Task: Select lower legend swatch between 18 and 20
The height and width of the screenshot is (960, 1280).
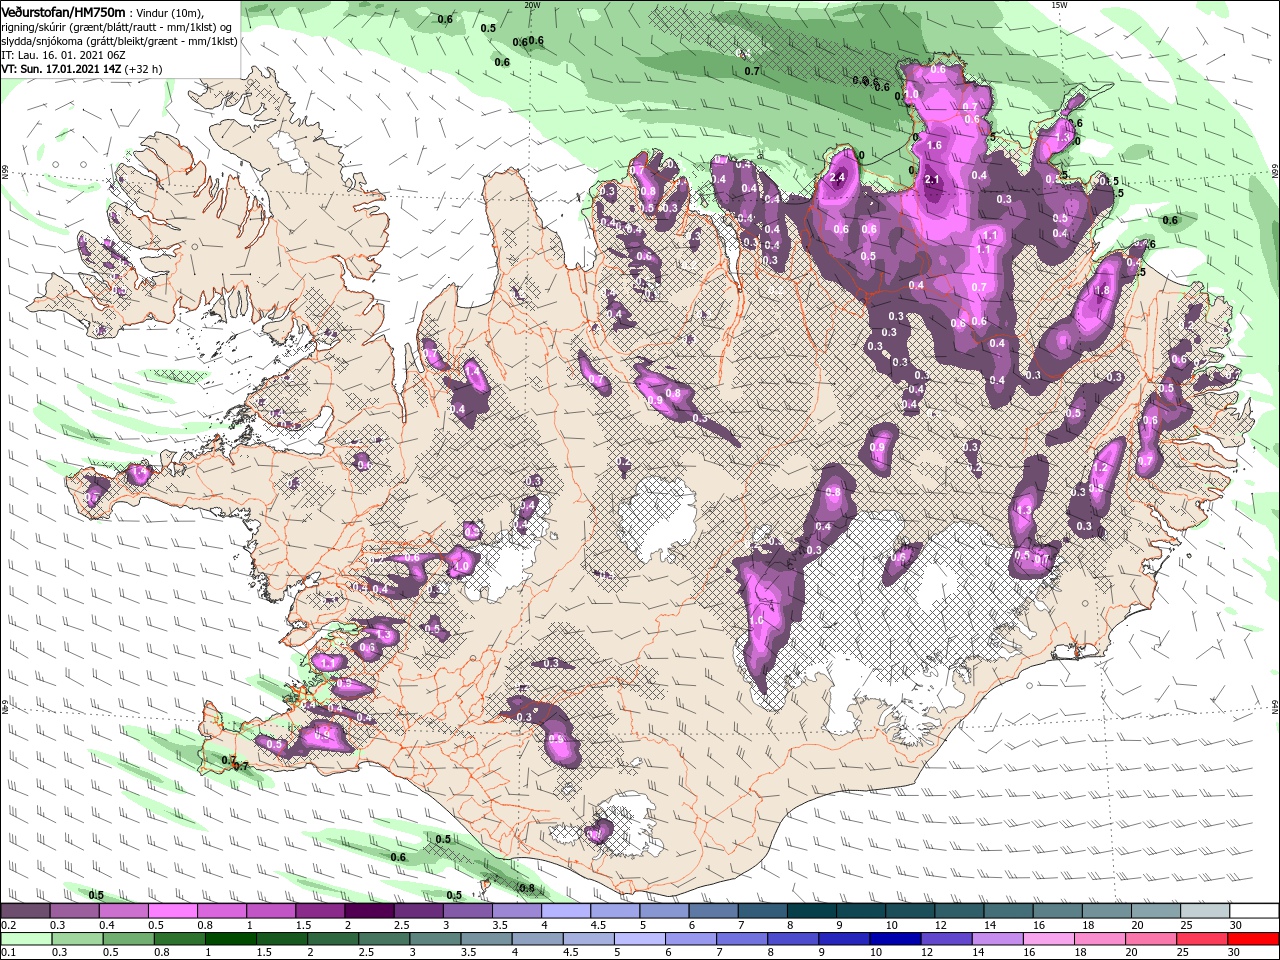Action: [x=1101, y=939]
